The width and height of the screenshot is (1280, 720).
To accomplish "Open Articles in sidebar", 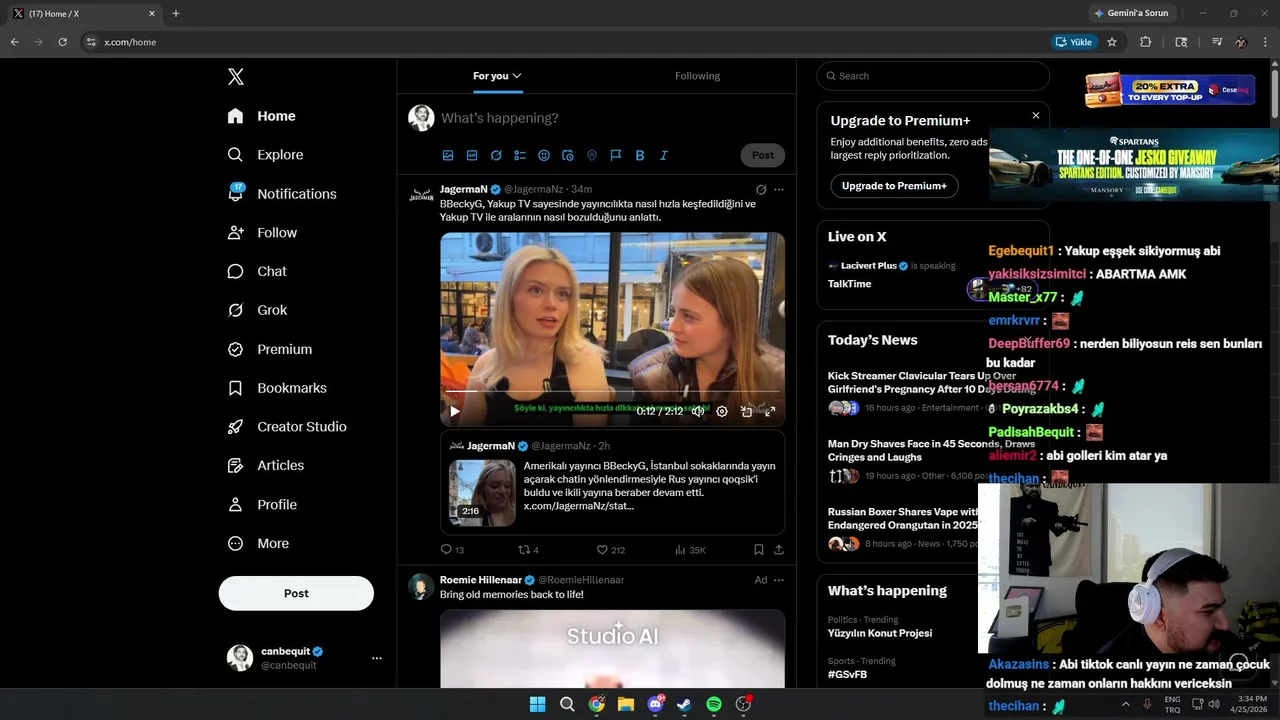I will (266, 465).
